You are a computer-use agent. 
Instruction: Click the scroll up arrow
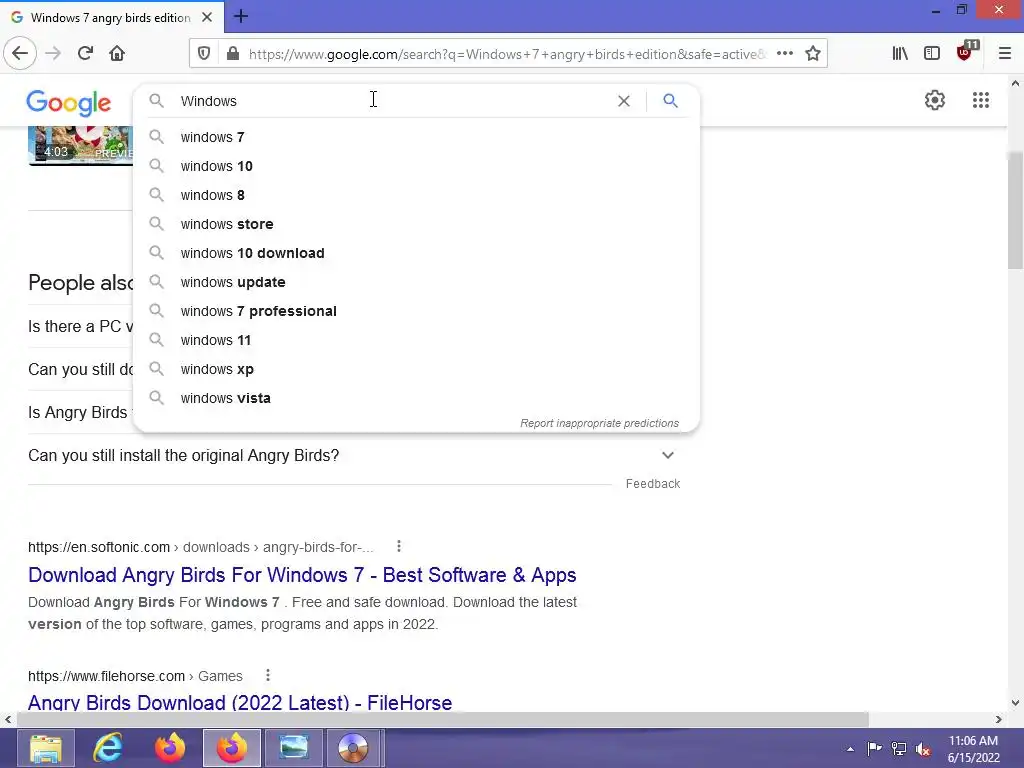[x=1015, y=83]
